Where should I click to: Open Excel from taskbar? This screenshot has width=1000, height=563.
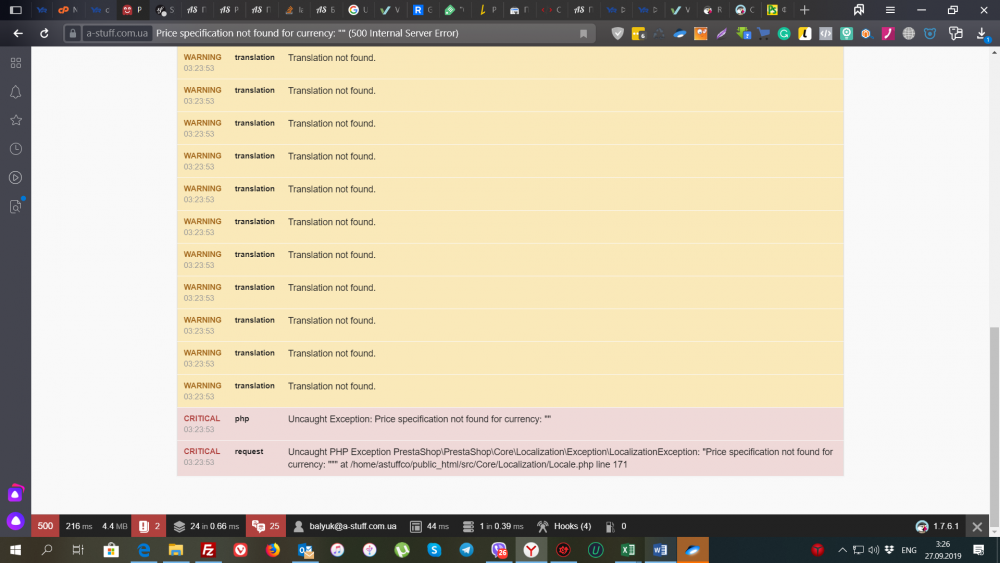628,550
